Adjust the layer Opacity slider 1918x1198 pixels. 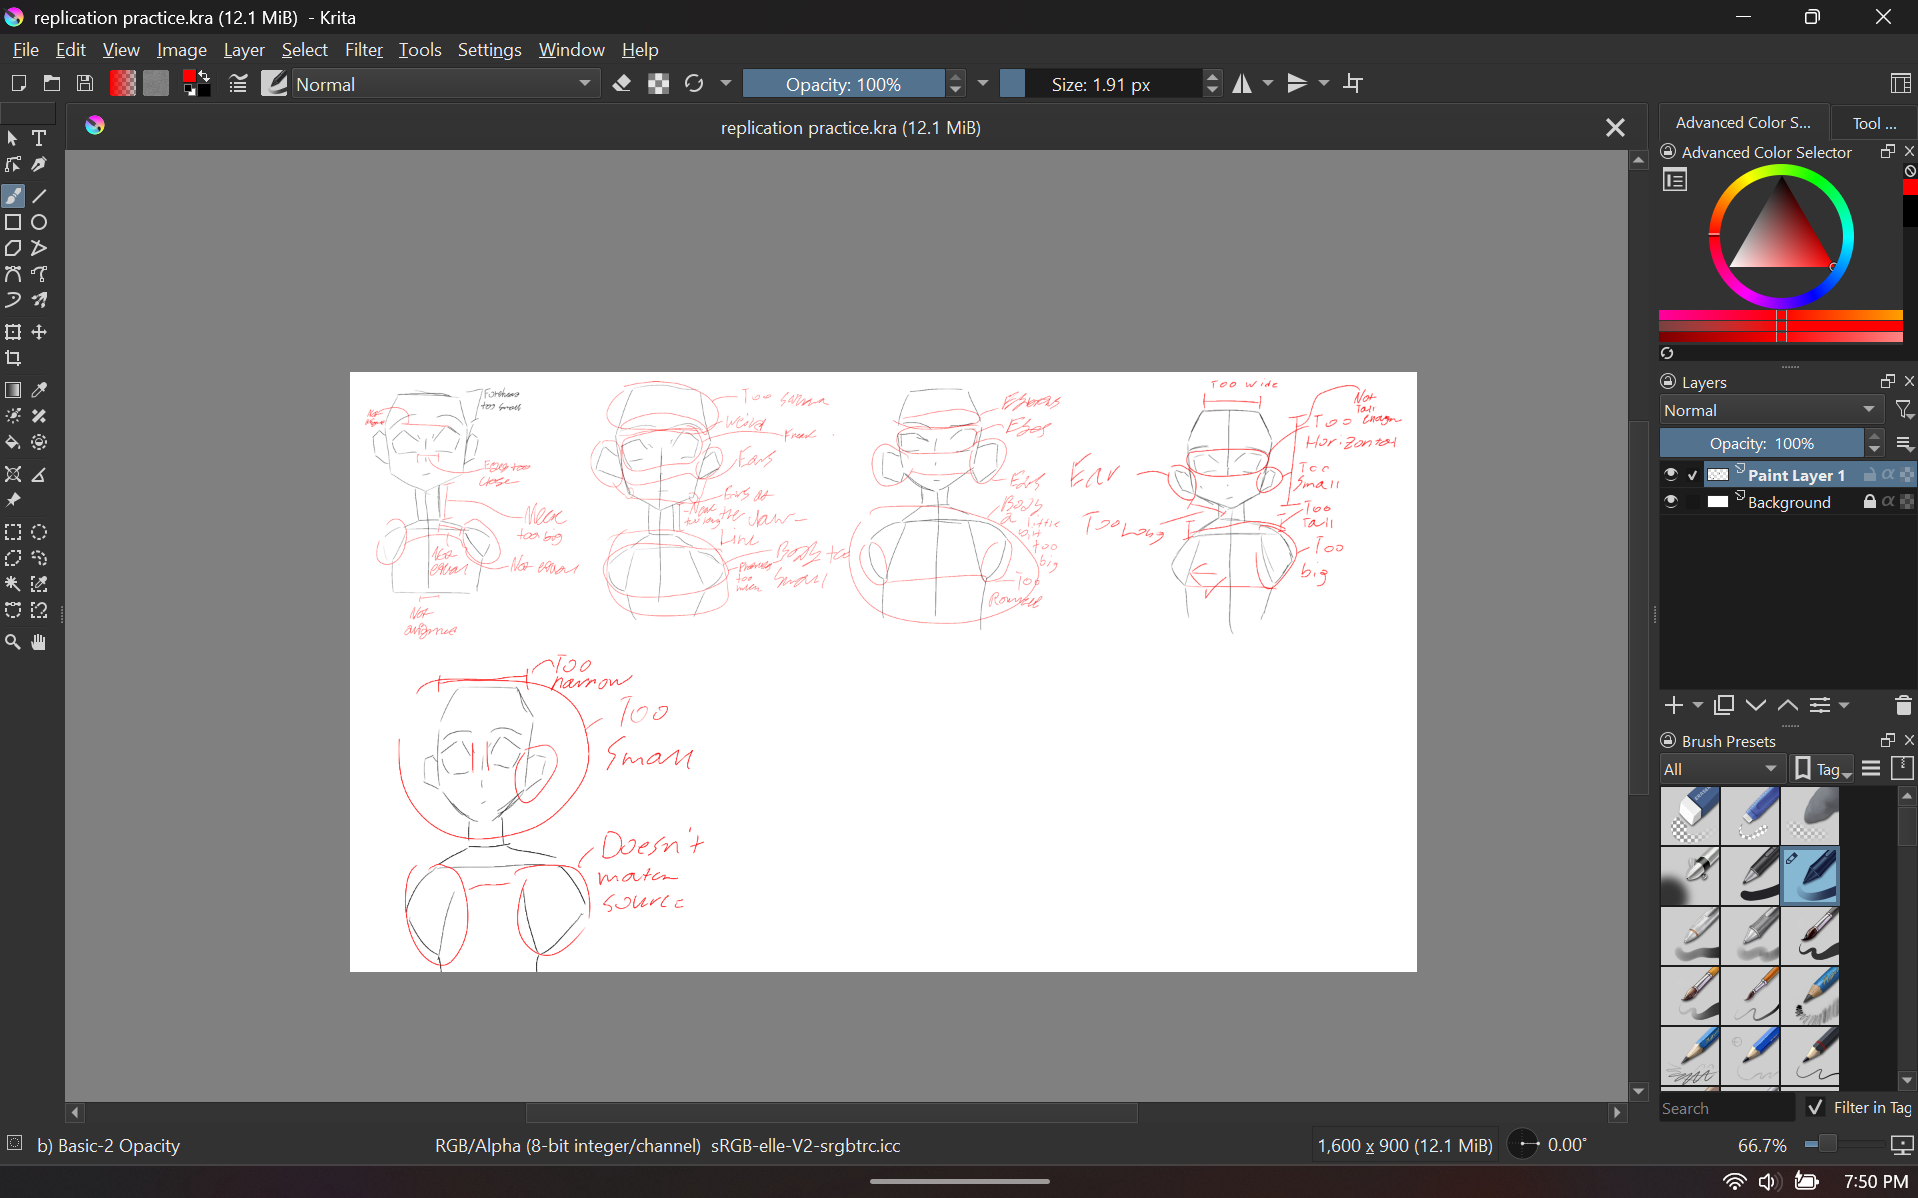click(x=1761, y=443)
